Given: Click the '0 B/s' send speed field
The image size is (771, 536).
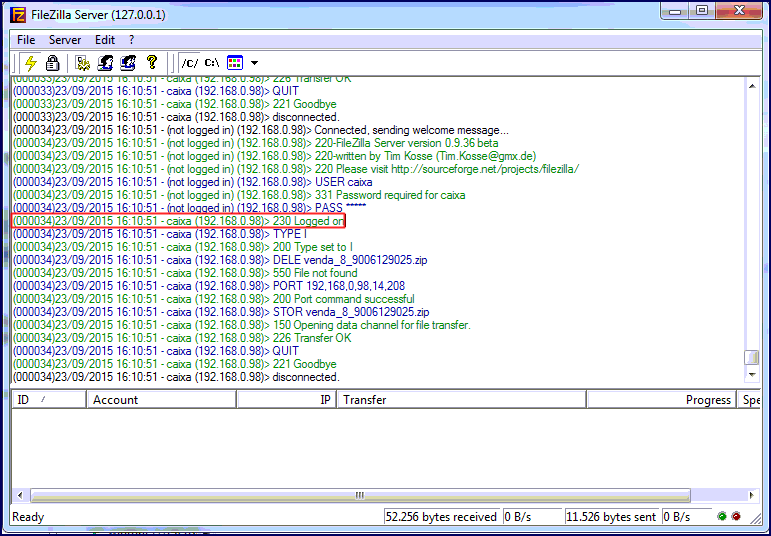Looking at the screenshot, I should pyautogui.click(x=686, y=517).
